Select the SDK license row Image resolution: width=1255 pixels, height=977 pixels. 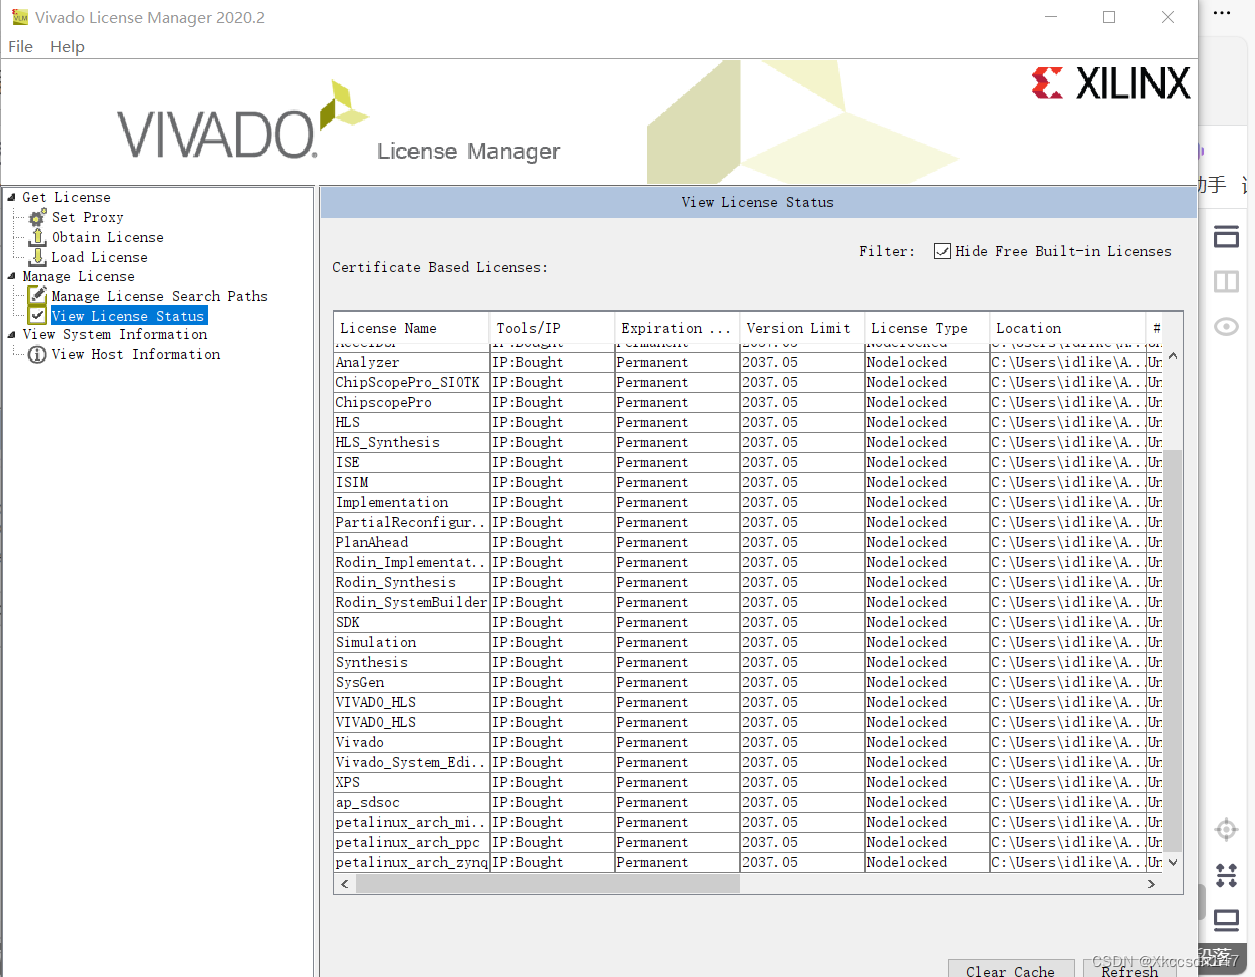[x=748, y=622]
